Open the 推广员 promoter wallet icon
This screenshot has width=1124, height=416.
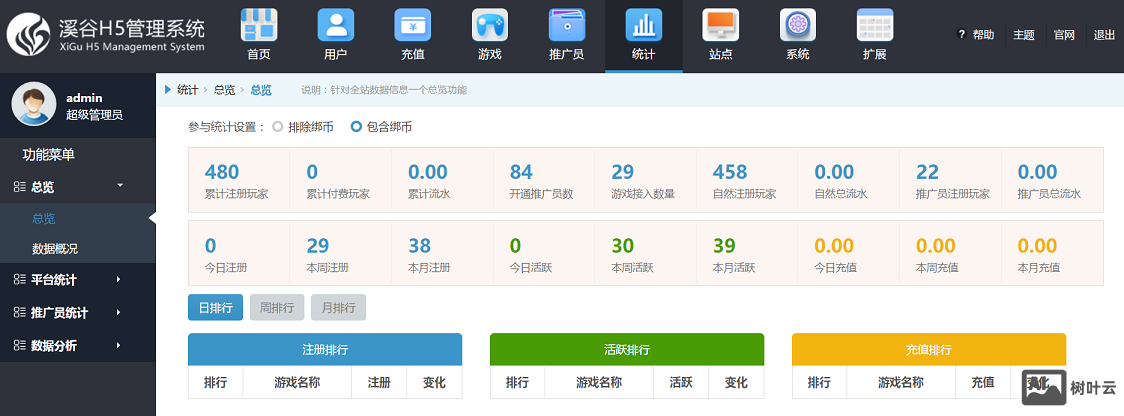tap(566, 25)
